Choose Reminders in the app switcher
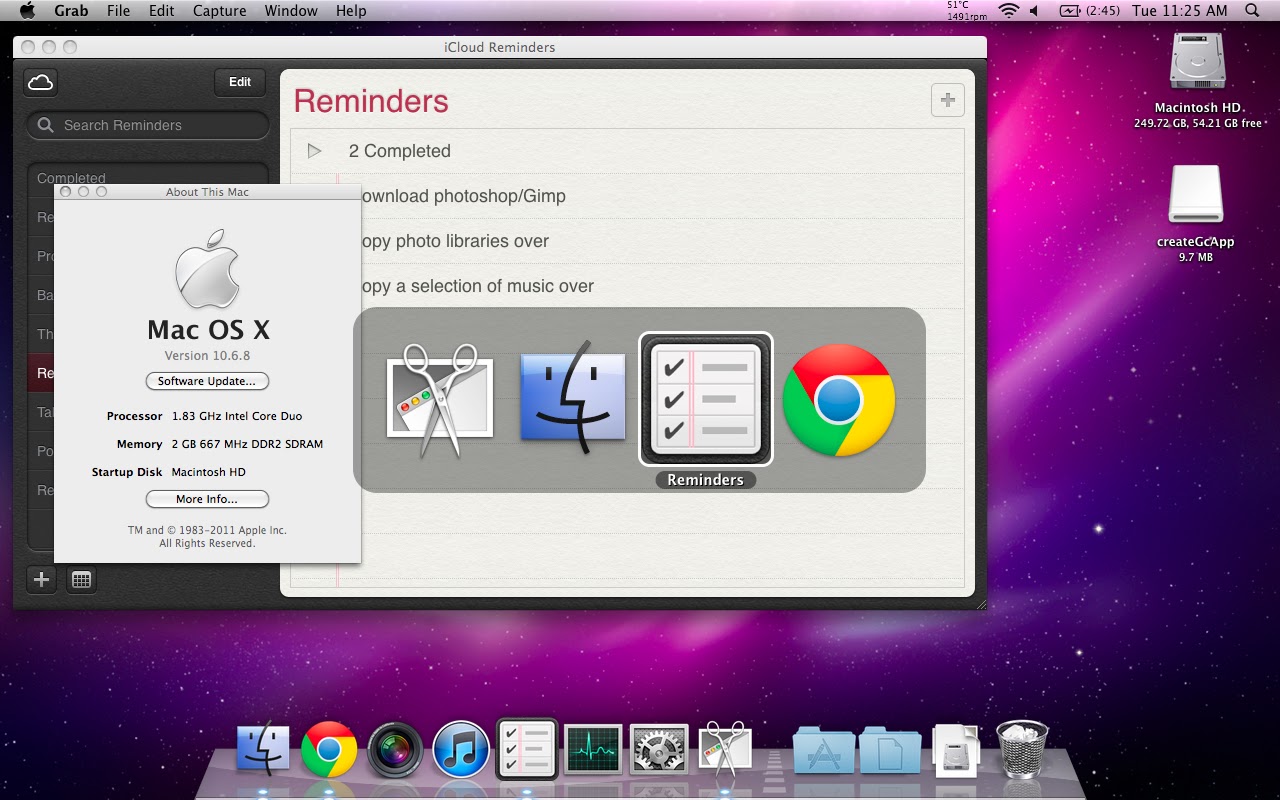Image resolution: width=1280 pixels, height=800 pixels. click(706, 400)
